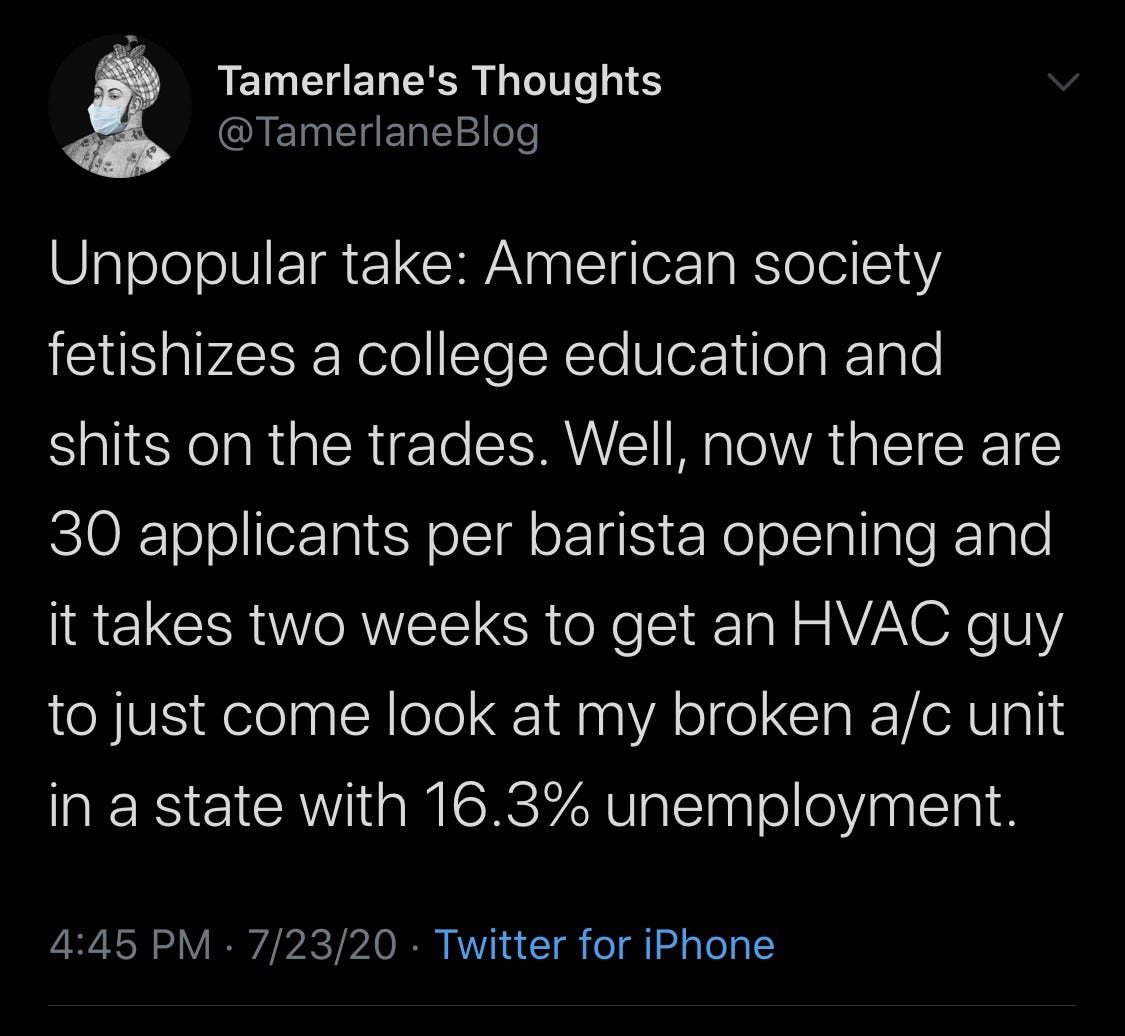Open the Tamerlane's Thoughts display name

(x=439, y=80)
